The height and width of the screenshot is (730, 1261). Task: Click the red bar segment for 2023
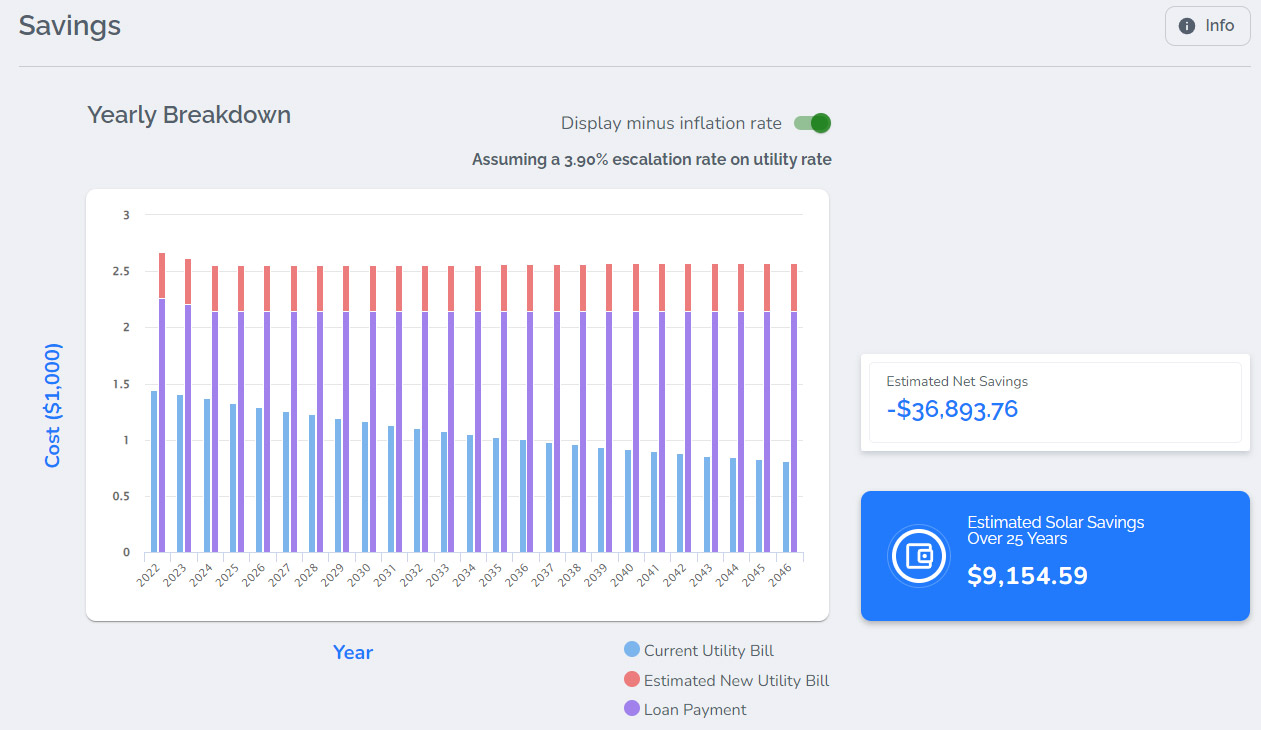188,282
